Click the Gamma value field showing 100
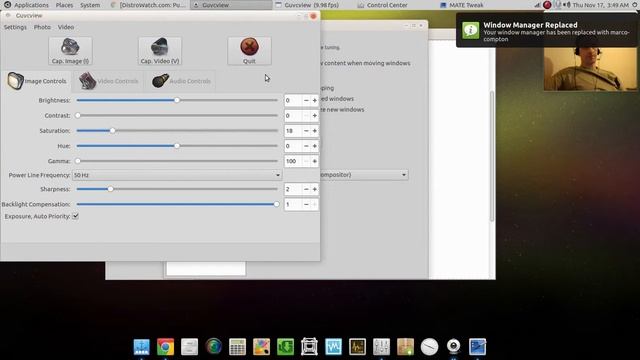Viewport: 640px width, 360px height. pos(293,161)
